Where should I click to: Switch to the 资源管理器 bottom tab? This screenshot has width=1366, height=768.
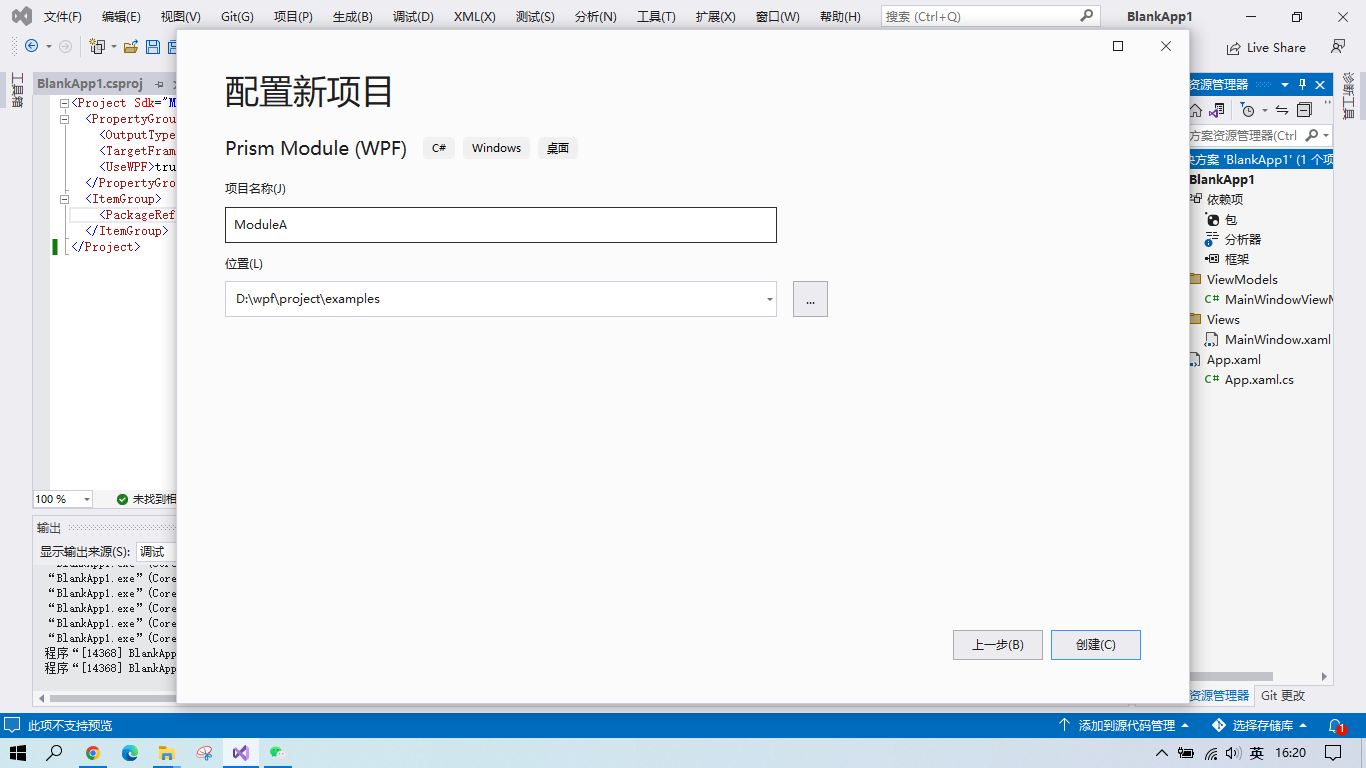[x=1219, y=695]
